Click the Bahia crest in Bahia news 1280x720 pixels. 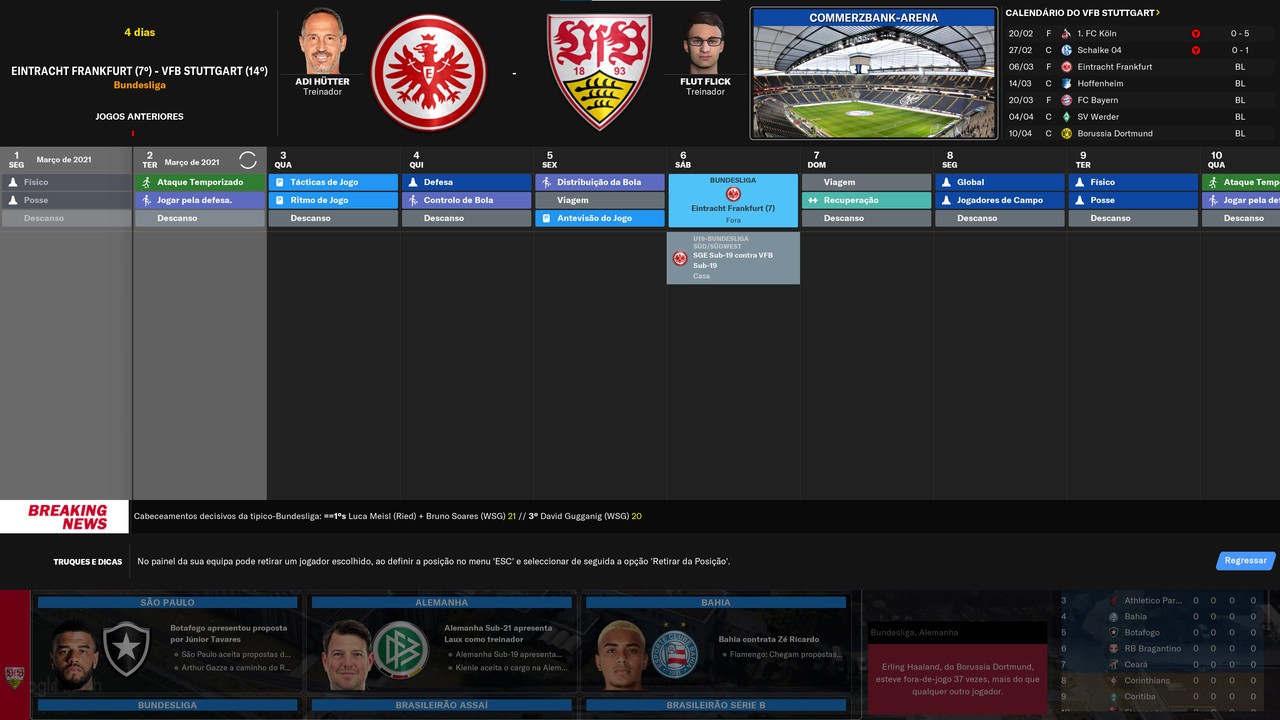pos(675,650)
